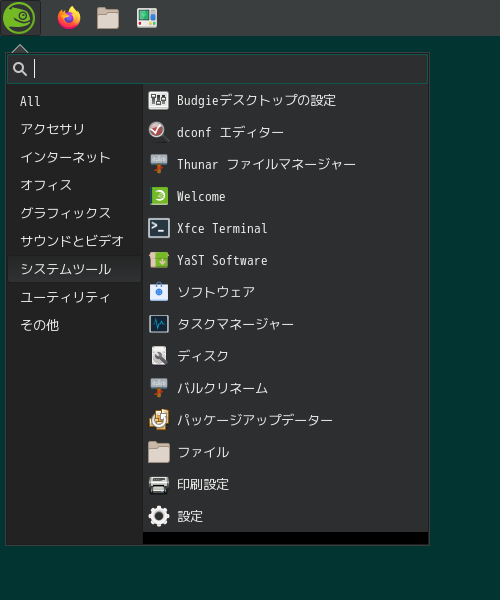
Task: Launch Firefox from the panel
Action: pyautogui.click(x=69, y=18)
